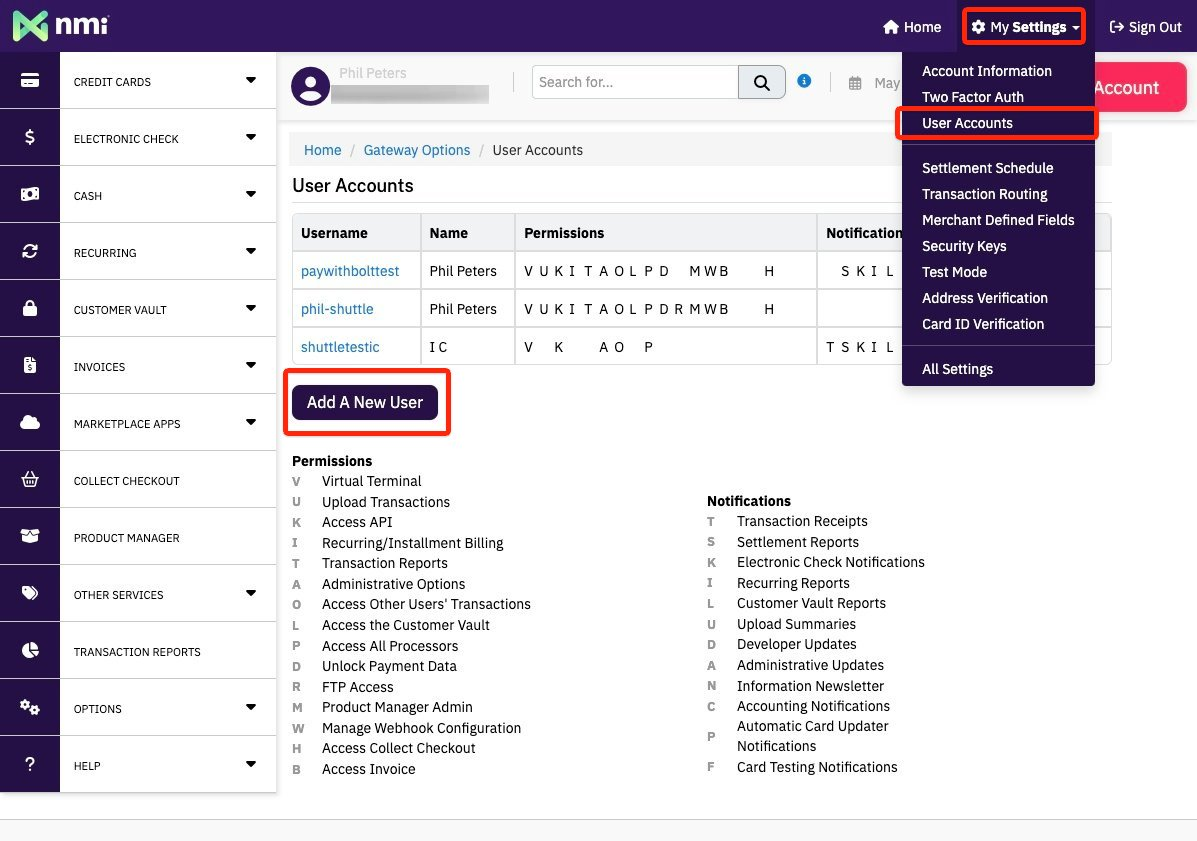
Task: Open Address Verification menu item
Action: coord(984,298)
